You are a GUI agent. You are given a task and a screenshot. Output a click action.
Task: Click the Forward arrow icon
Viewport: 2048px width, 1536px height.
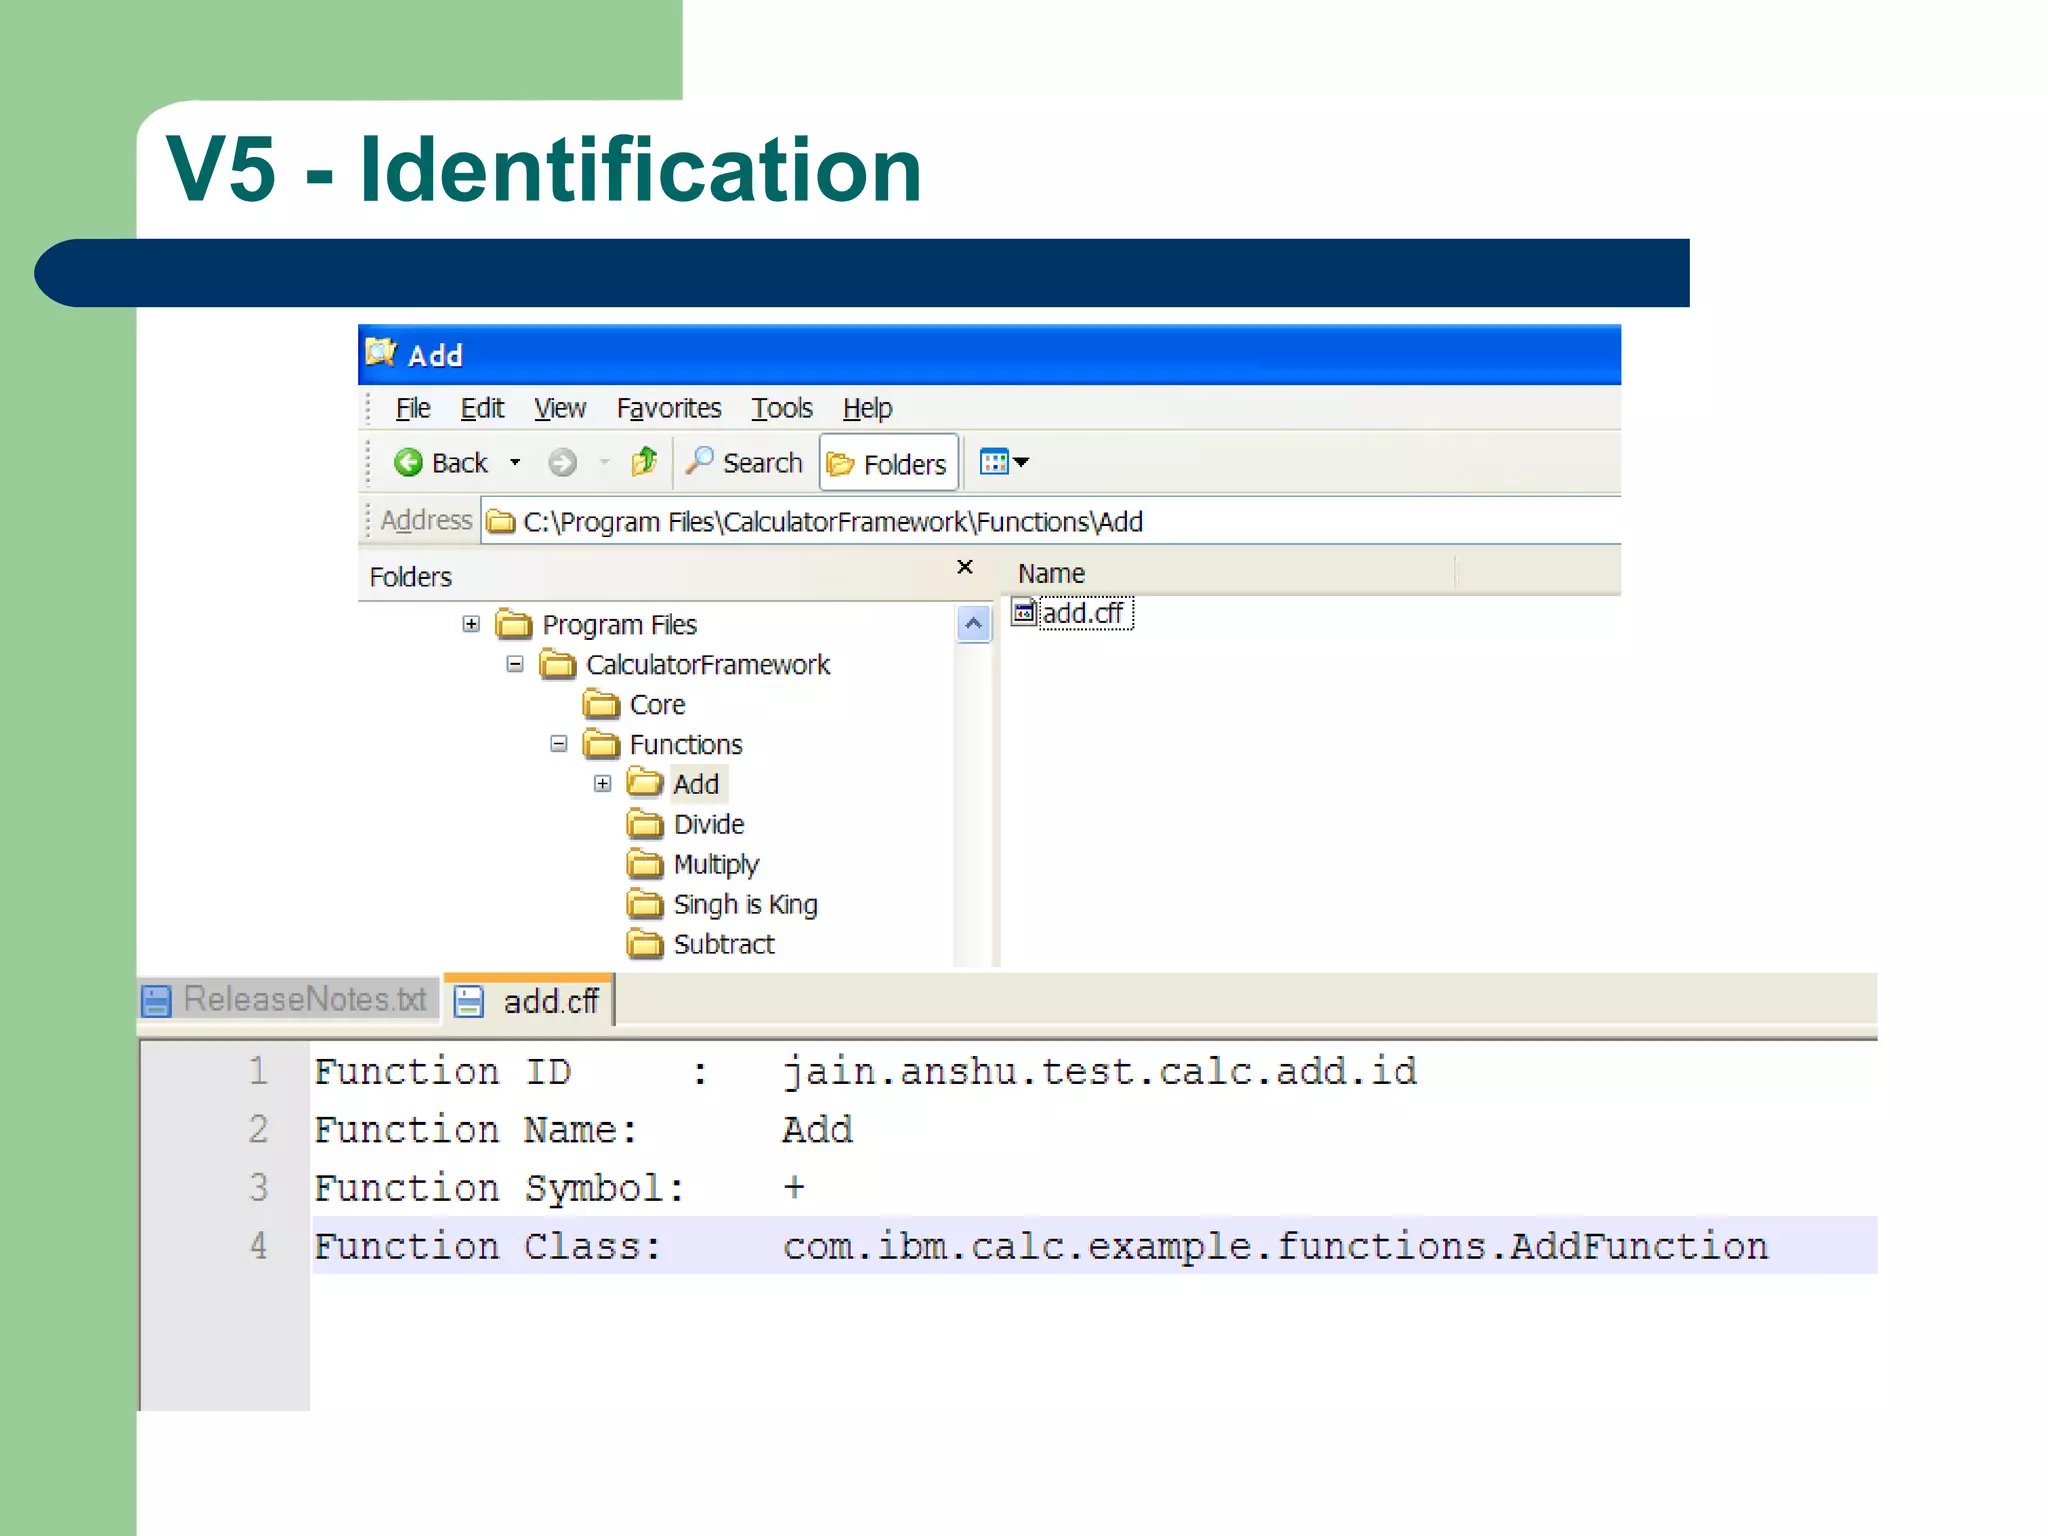point(562,462)
